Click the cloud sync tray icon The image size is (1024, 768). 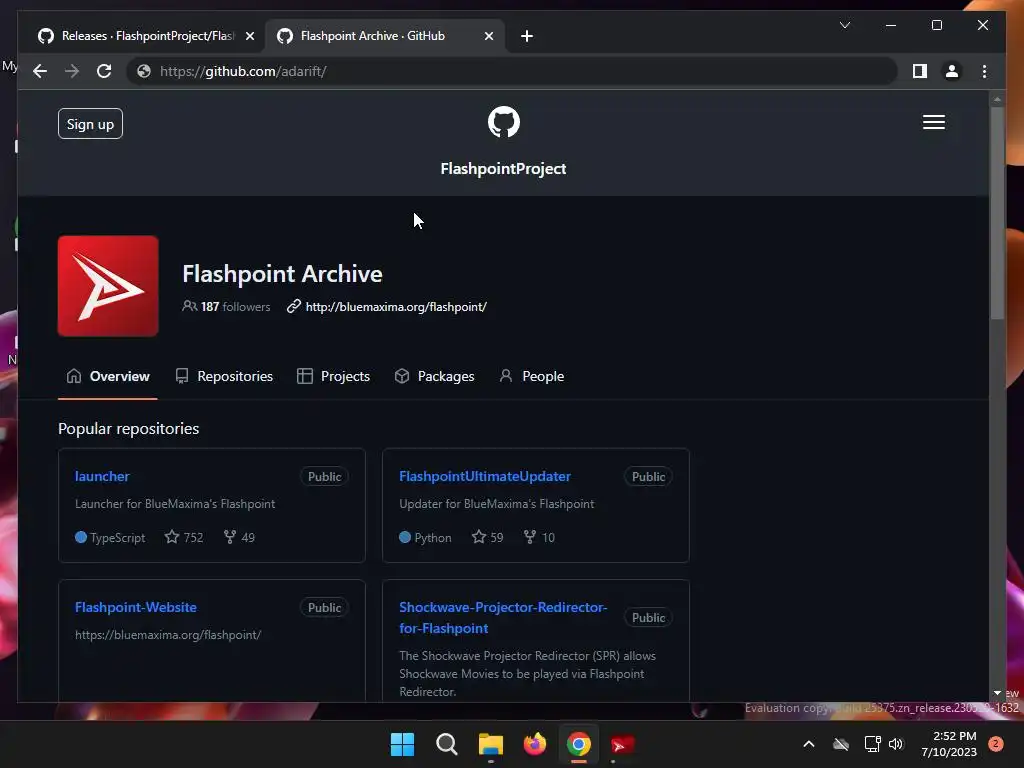click(x=841, y=744)
